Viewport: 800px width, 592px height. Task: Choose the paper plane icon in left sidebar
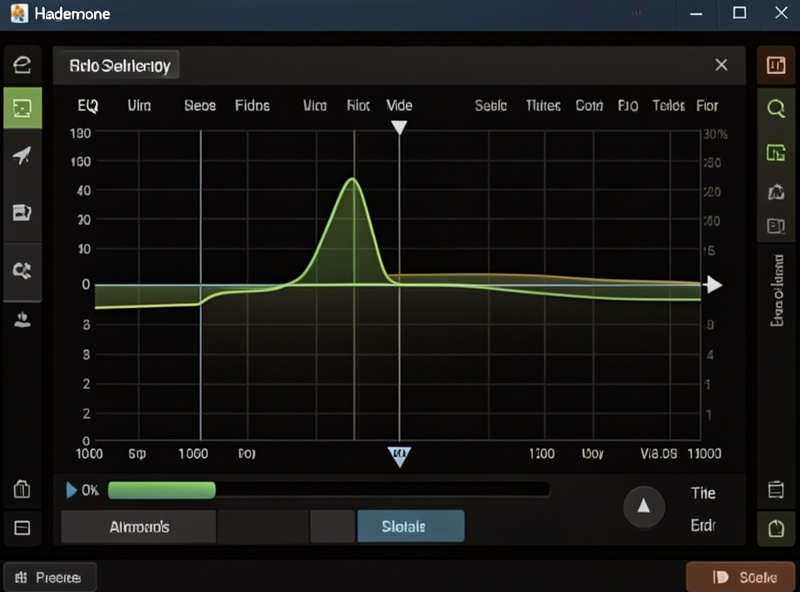click(x=22, y=155)
